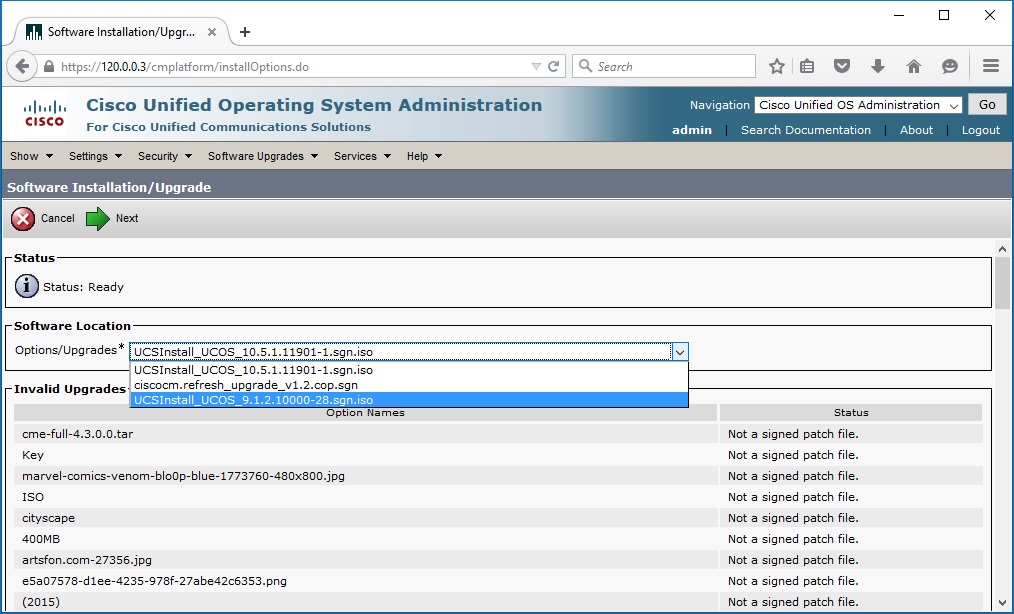Image resolution: width=1014 pixels, height=614 pixels.
Task: Click marvel-comics-venom-blo0p-blue-1773760-480x800.jpg row
Action: (365, 476)
